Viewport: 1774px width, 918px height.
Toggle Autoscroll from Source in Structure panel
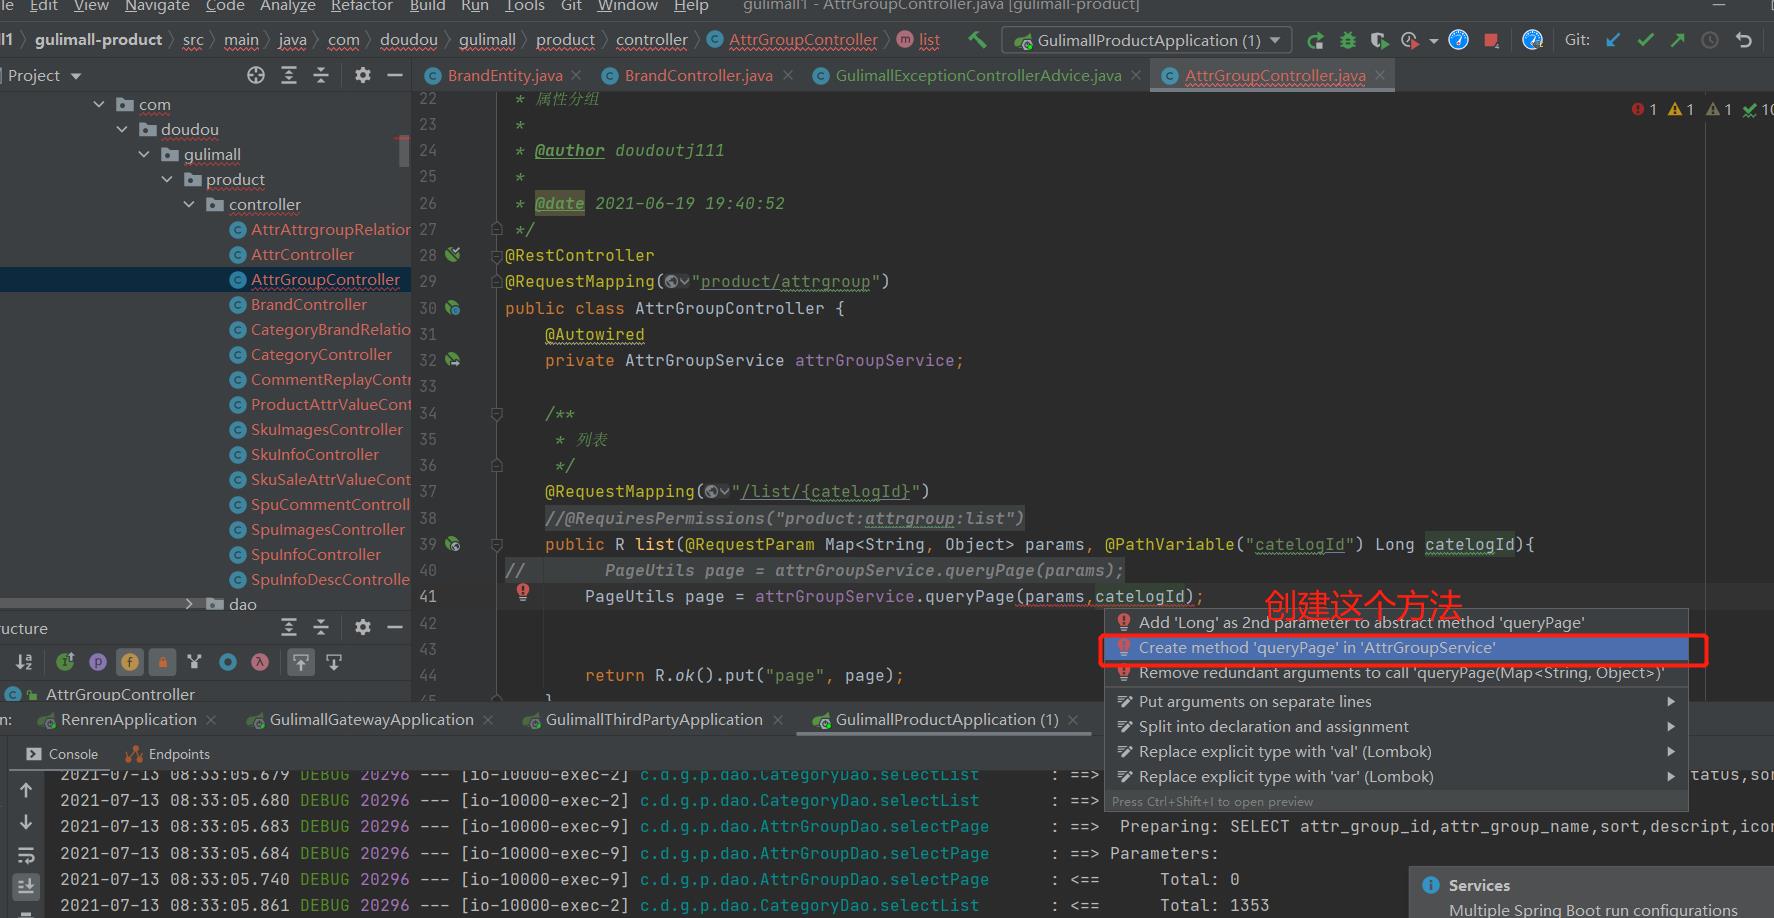coord(334,661)
